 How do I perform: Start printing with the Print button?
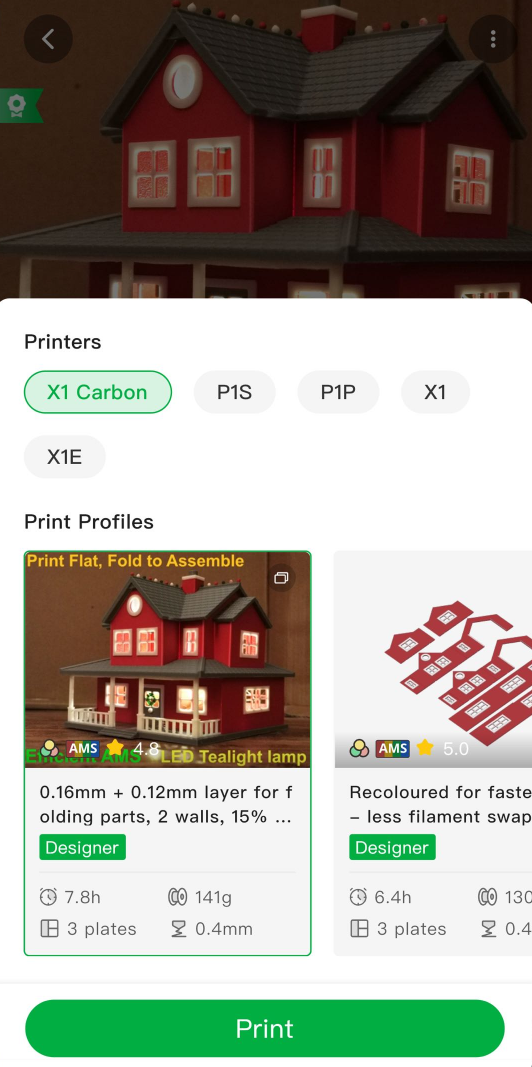265,1028
